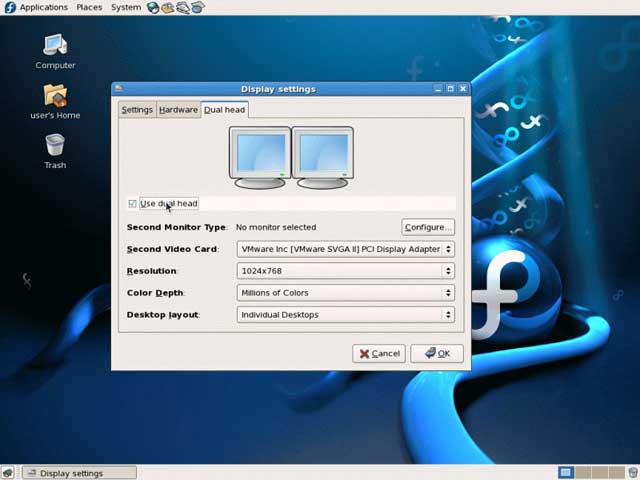Click the 'No monitor selected' text
The width and height of the screenshot is (640, 480).
[x=276, y=227]
